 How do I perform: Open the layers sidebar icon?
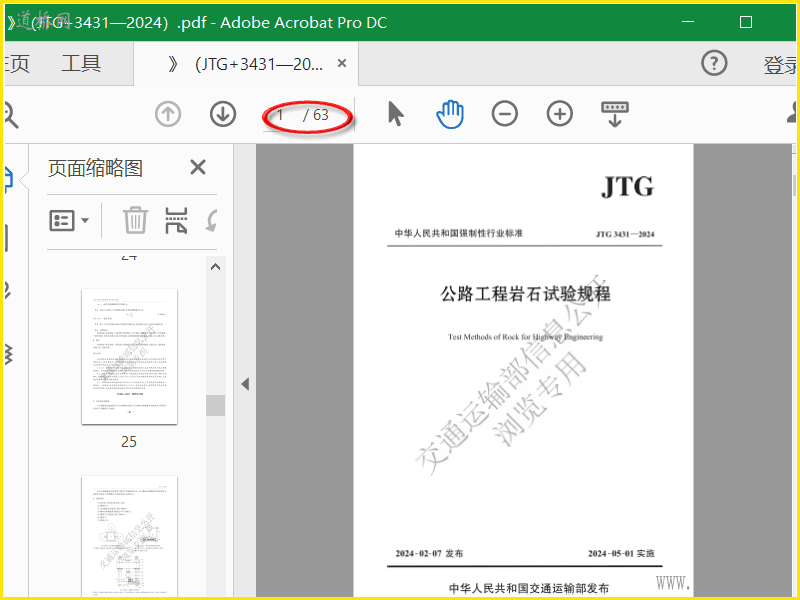pyautogui.click(x=8, y=354)
